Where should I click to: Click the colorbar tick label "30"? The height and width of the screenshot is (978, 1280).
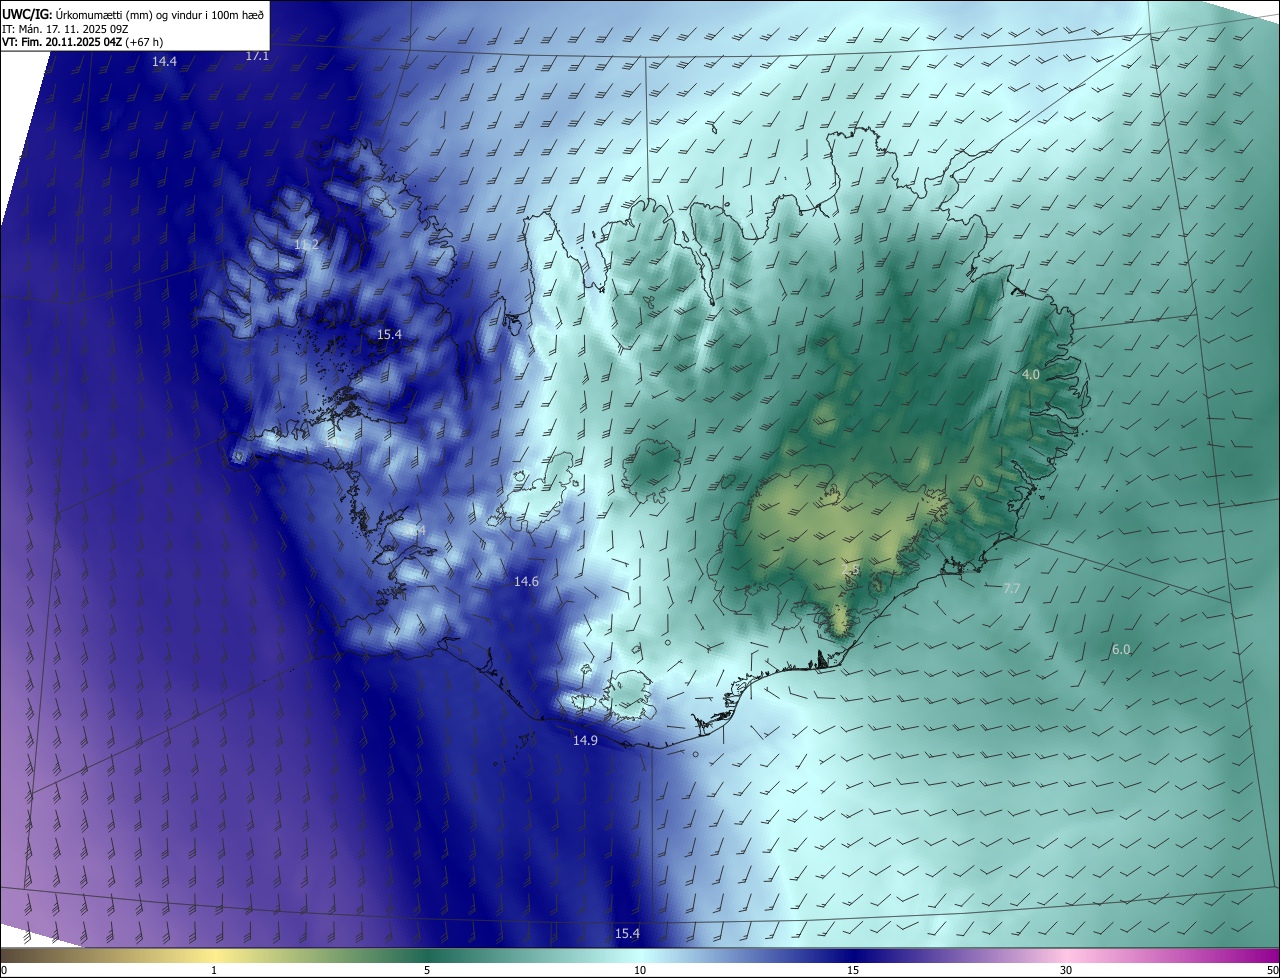[x=1066, y=971]
